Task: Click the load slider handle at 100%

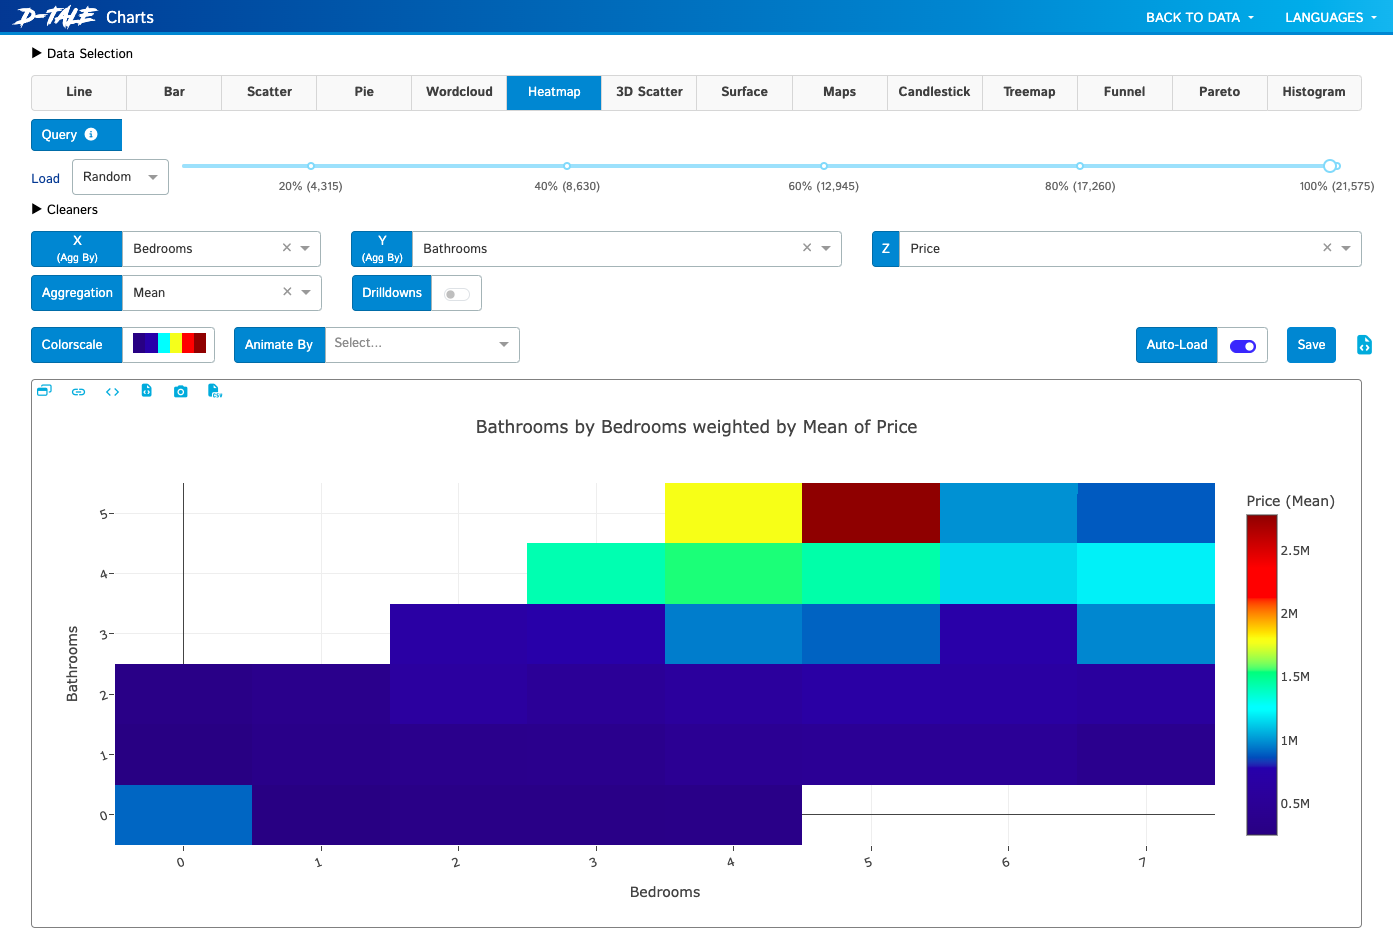Action: 1330,166
